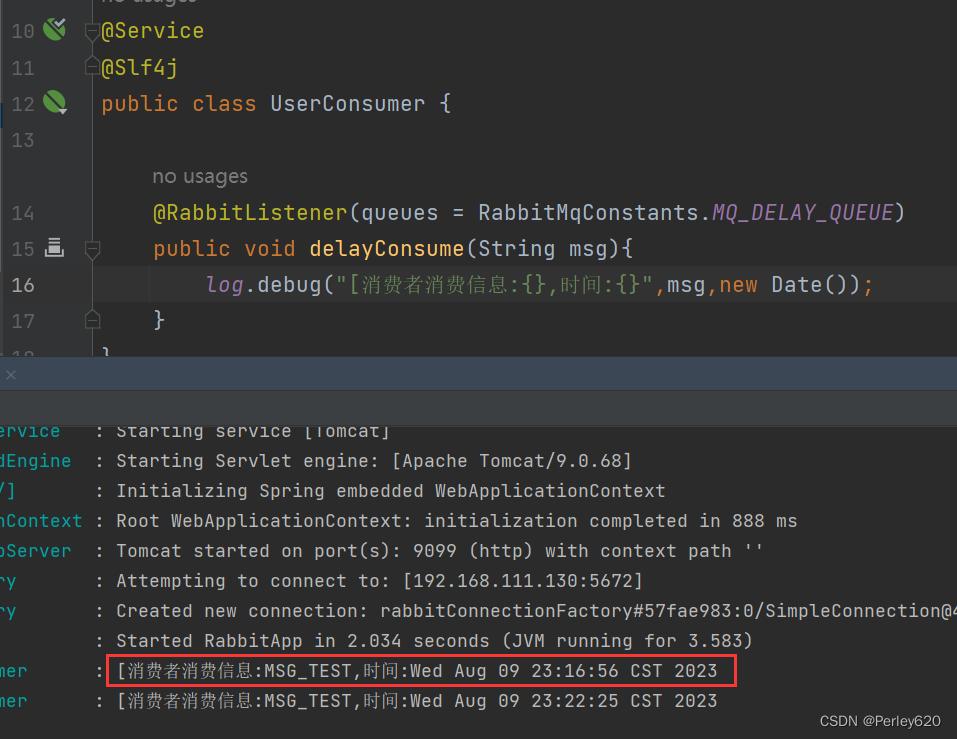Click the console message timed 23:16:56
Viewport: 957px width, 739px height.
coord(417,671)
